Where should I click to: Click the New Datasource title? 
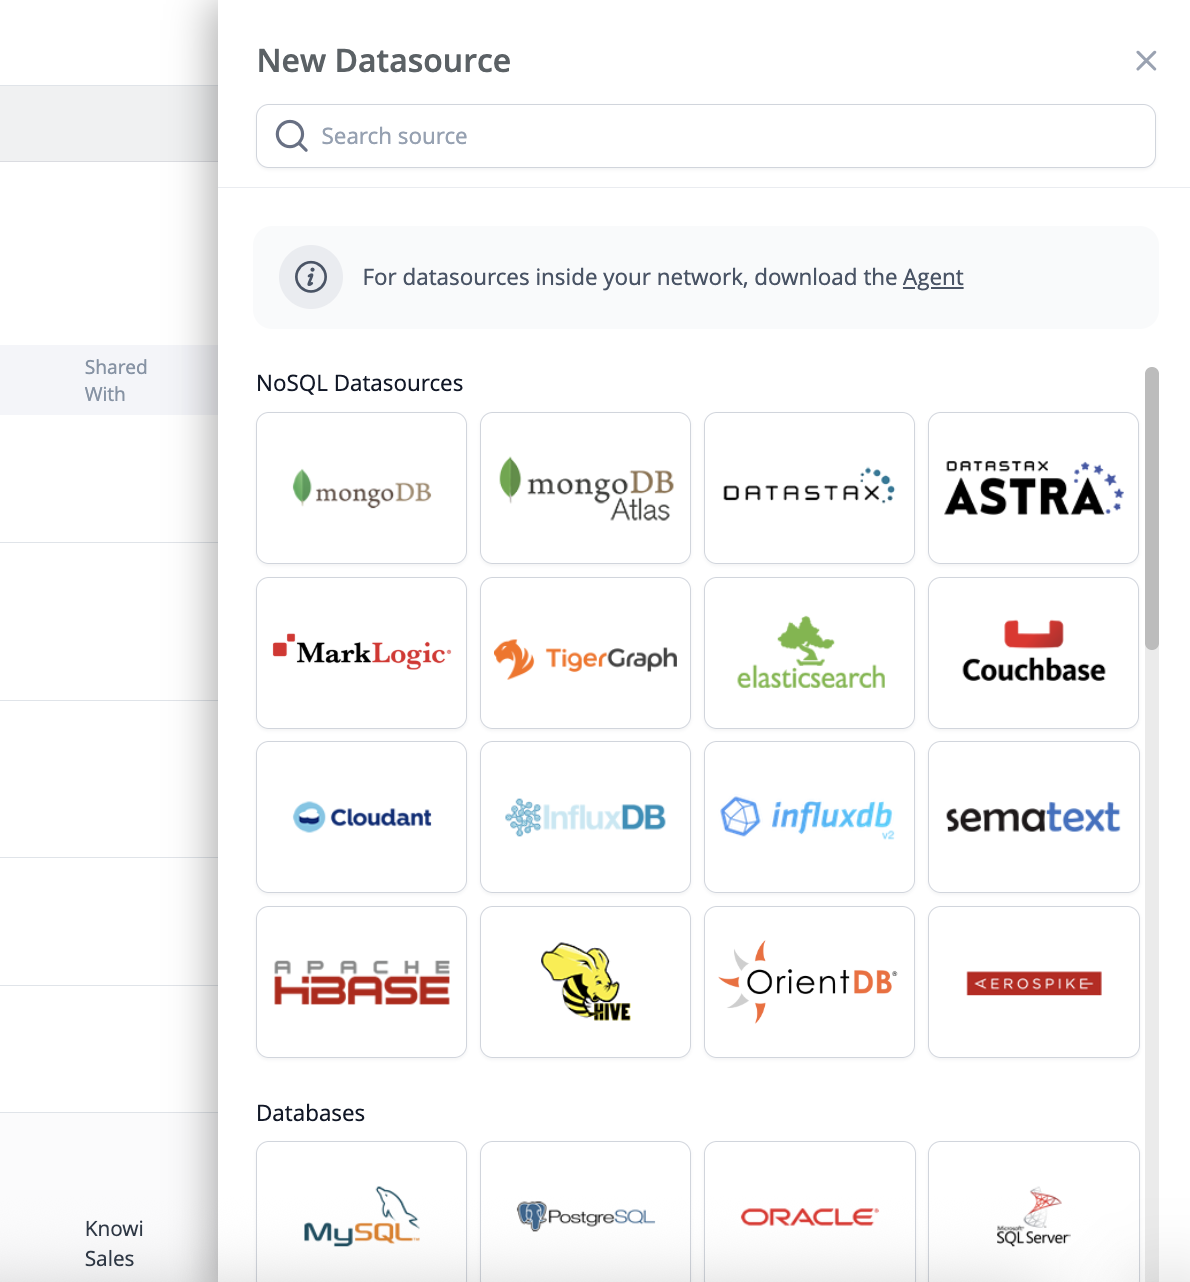coord(384,61)
